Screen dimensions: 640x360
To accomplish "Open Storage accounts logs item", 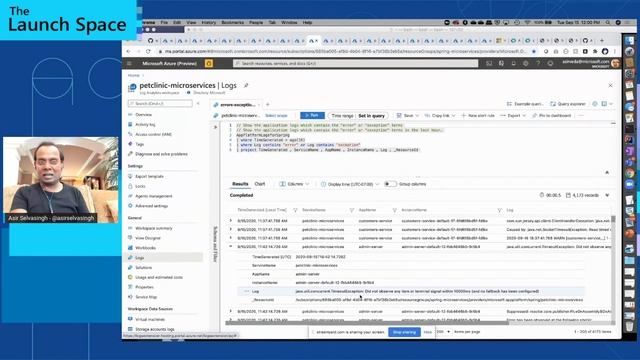I will [155, 329].
